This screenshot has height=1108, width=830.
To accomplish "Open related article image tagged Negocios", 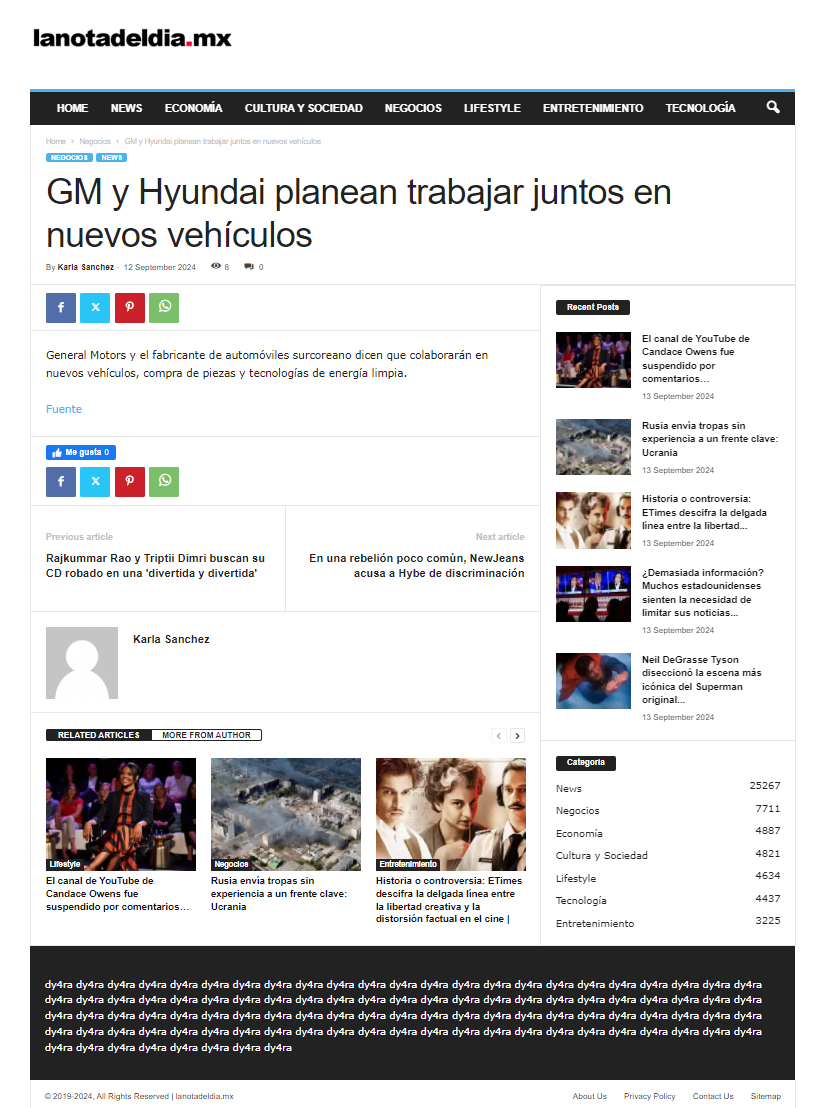I will point(285,814).
